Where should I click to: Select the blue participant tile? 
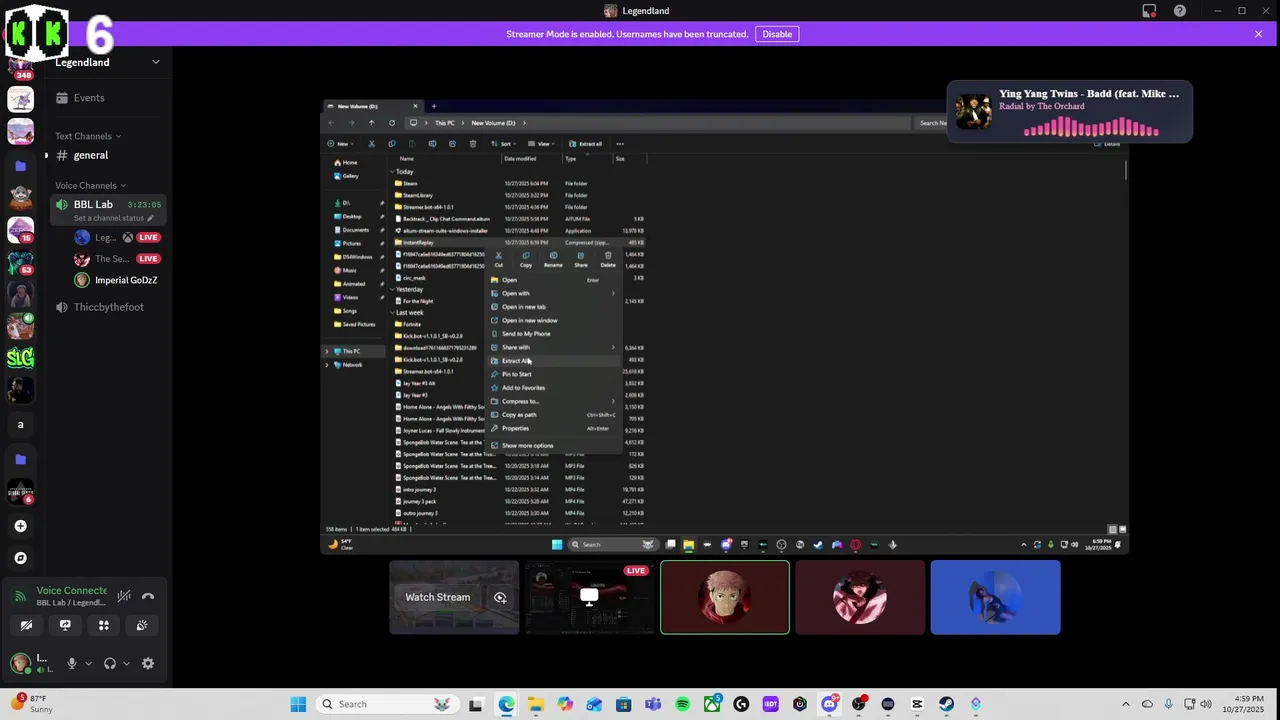point(995,597)
